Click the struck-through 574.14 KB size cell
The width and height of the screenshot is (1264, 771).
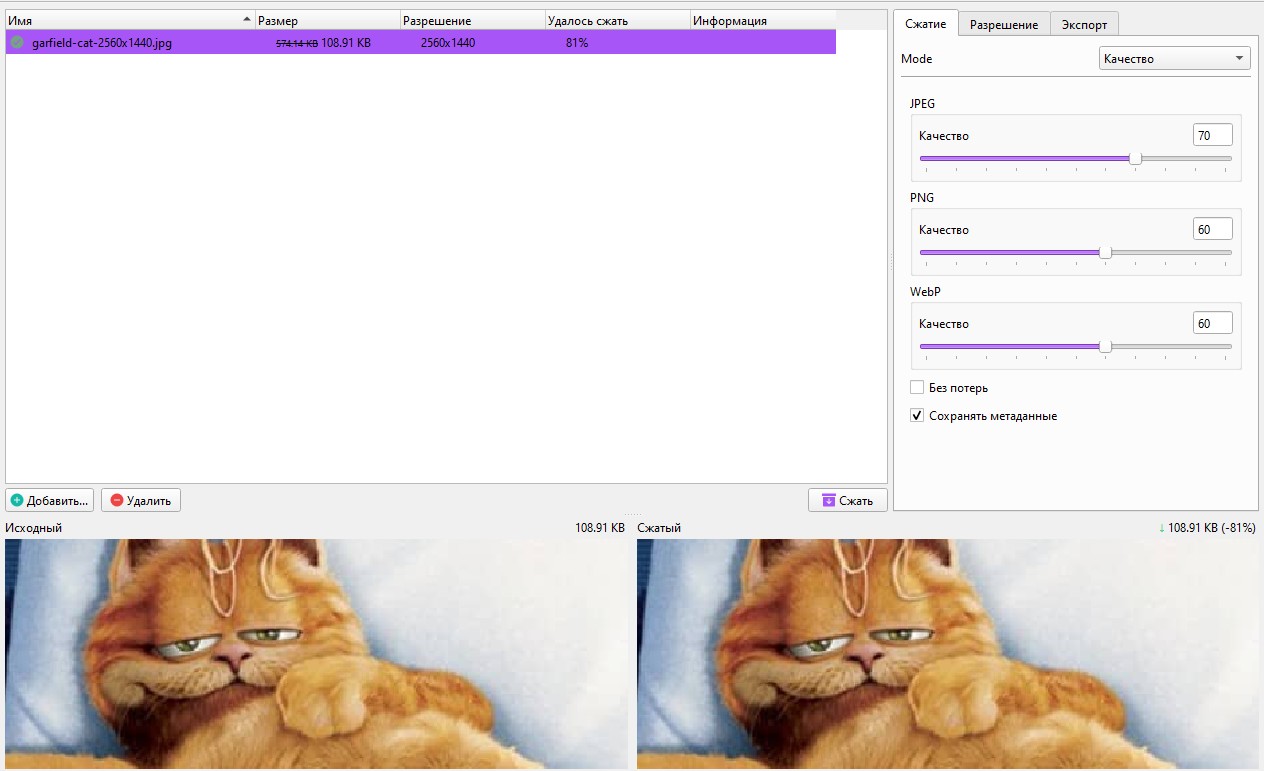click(x=297, y=43)
